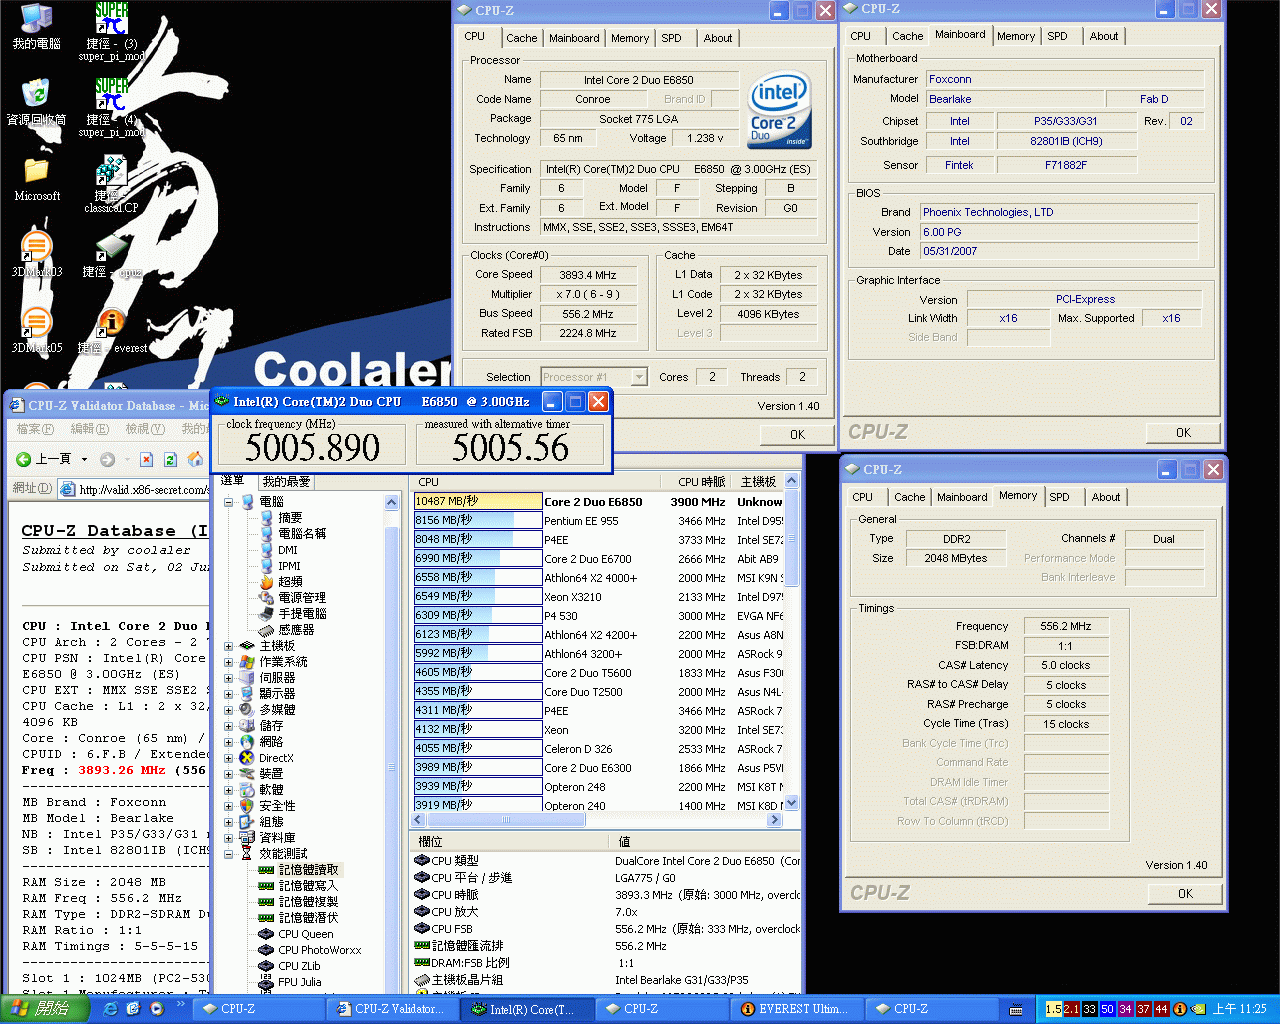Select DMI in Everest tree
The image size is (1280, 1024).
[288, 550]
